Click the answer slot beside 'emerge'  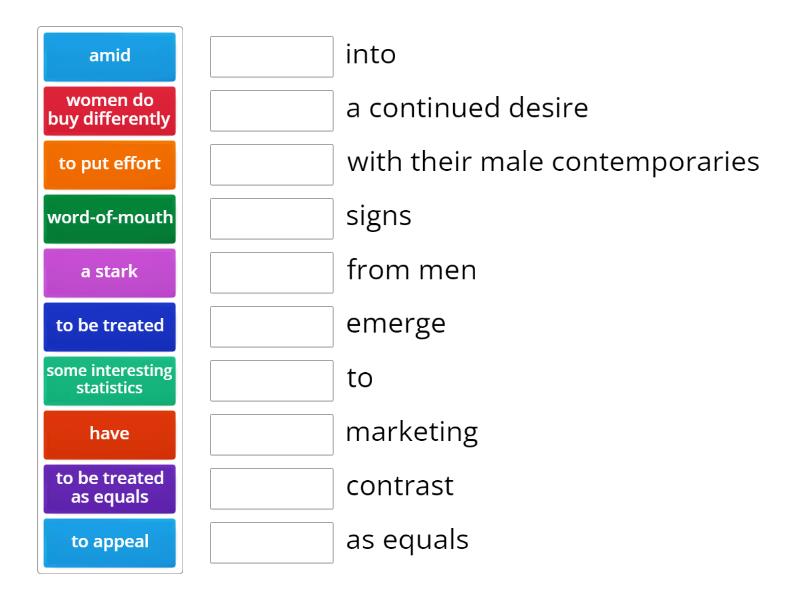(x=272, y=327)
